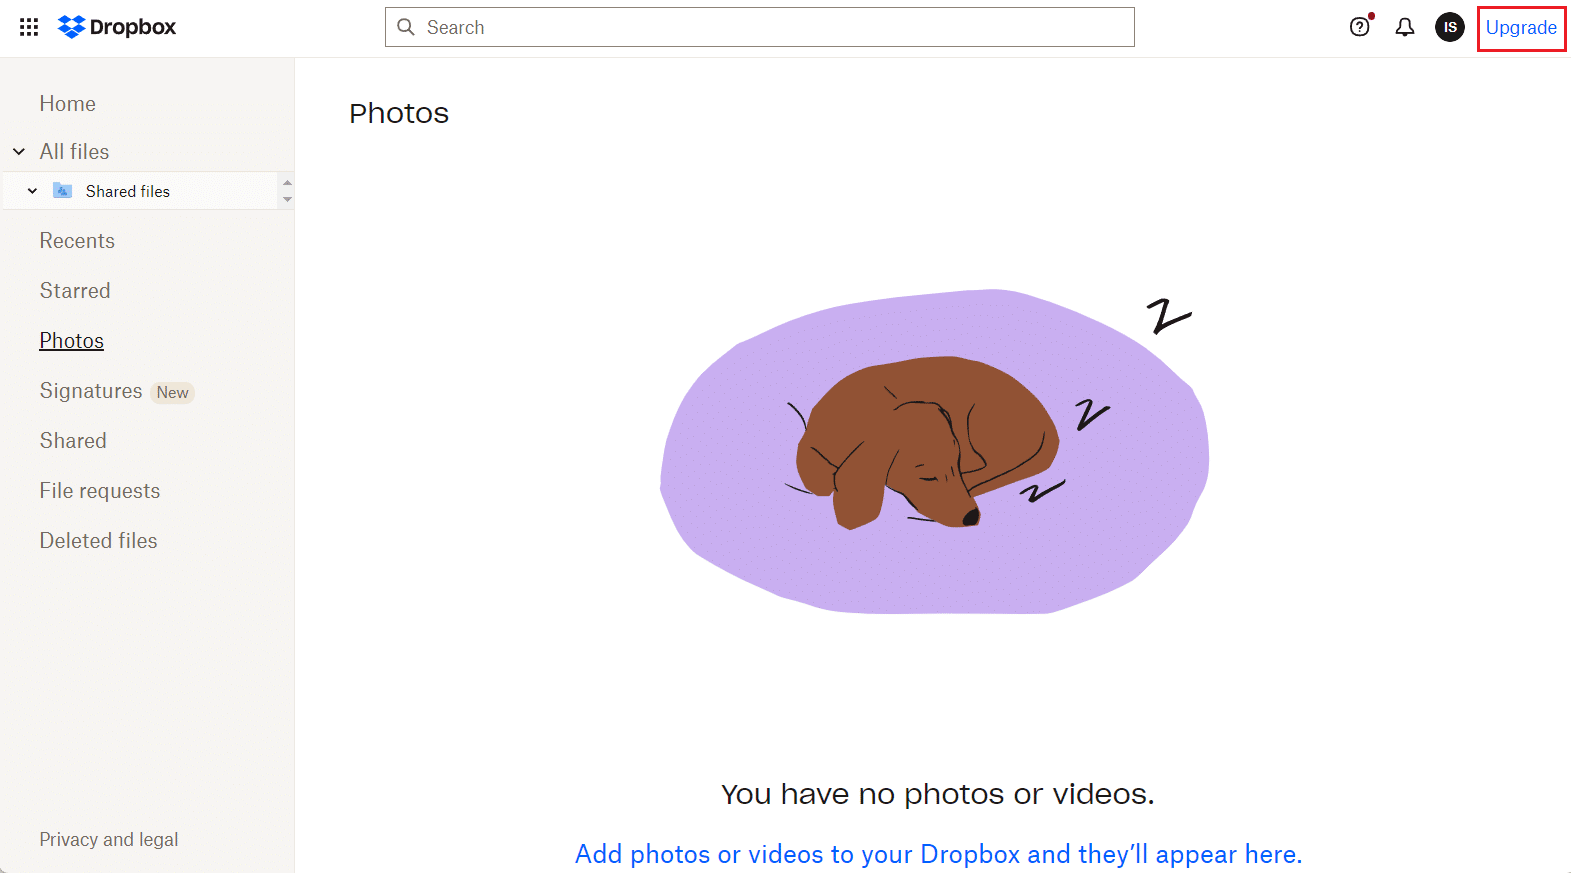Viewport: 1571px width, 873px height.
Task: Open the help question mark icon
Action: pos(1360,27)
